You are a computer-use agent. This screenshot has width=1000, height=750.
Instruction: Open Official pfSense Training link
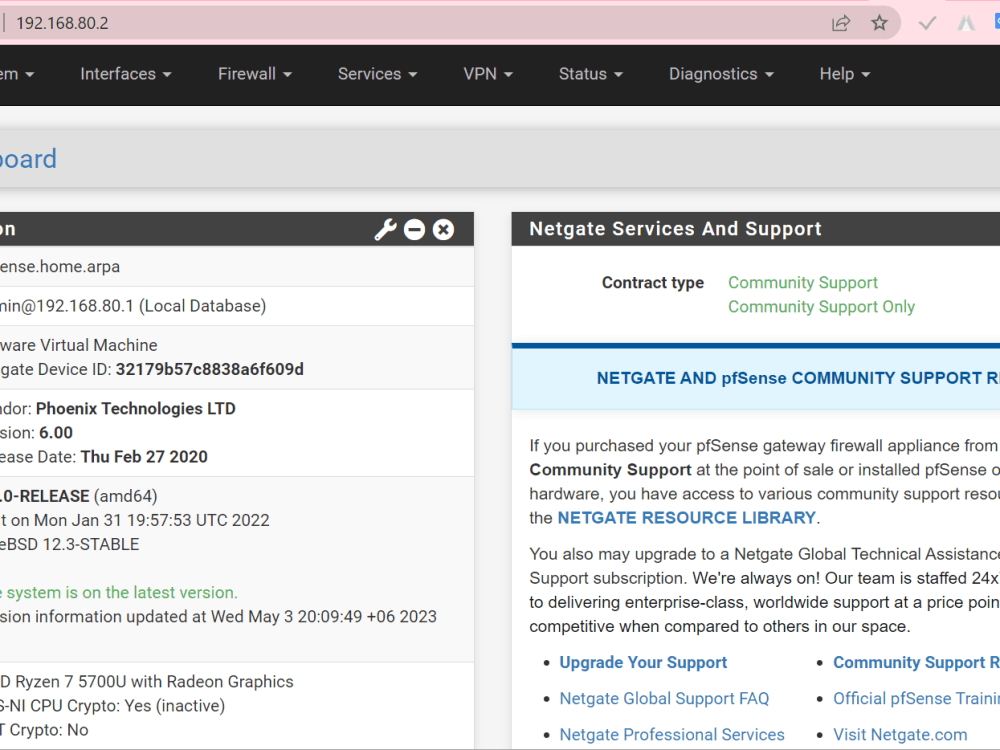click(916, 699)
